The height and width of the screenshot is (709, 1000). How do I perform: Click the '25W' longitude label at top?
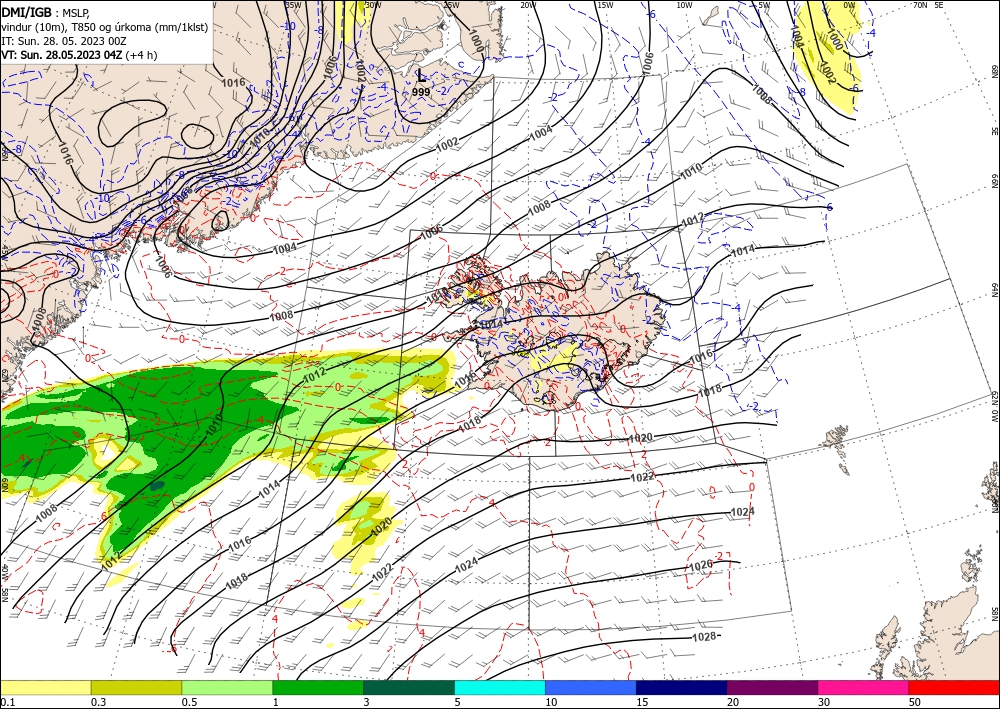click(451, 5)
